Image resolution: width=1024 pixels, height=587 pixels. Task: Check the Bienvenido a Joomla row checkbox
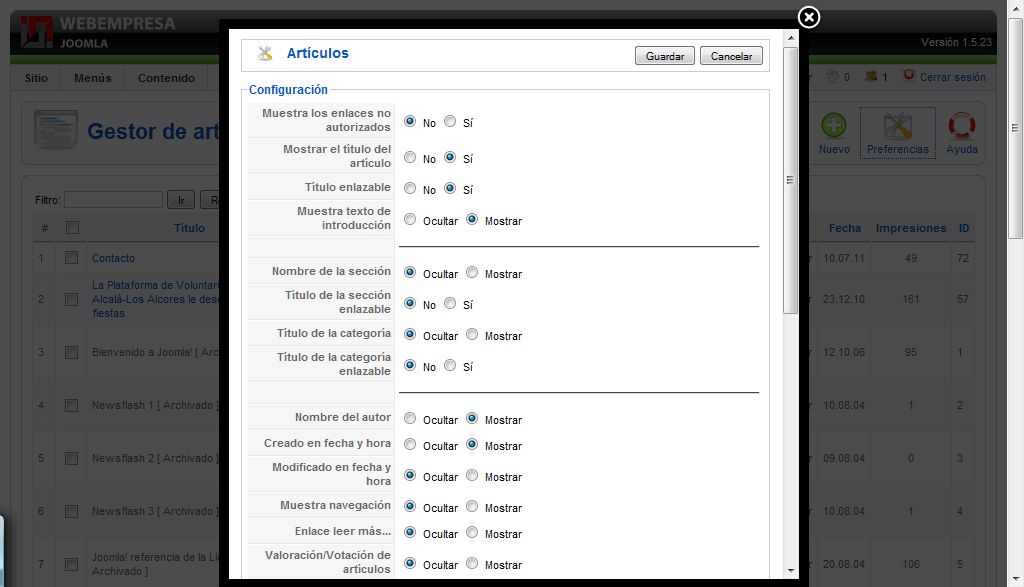click(x=72, y=353)
